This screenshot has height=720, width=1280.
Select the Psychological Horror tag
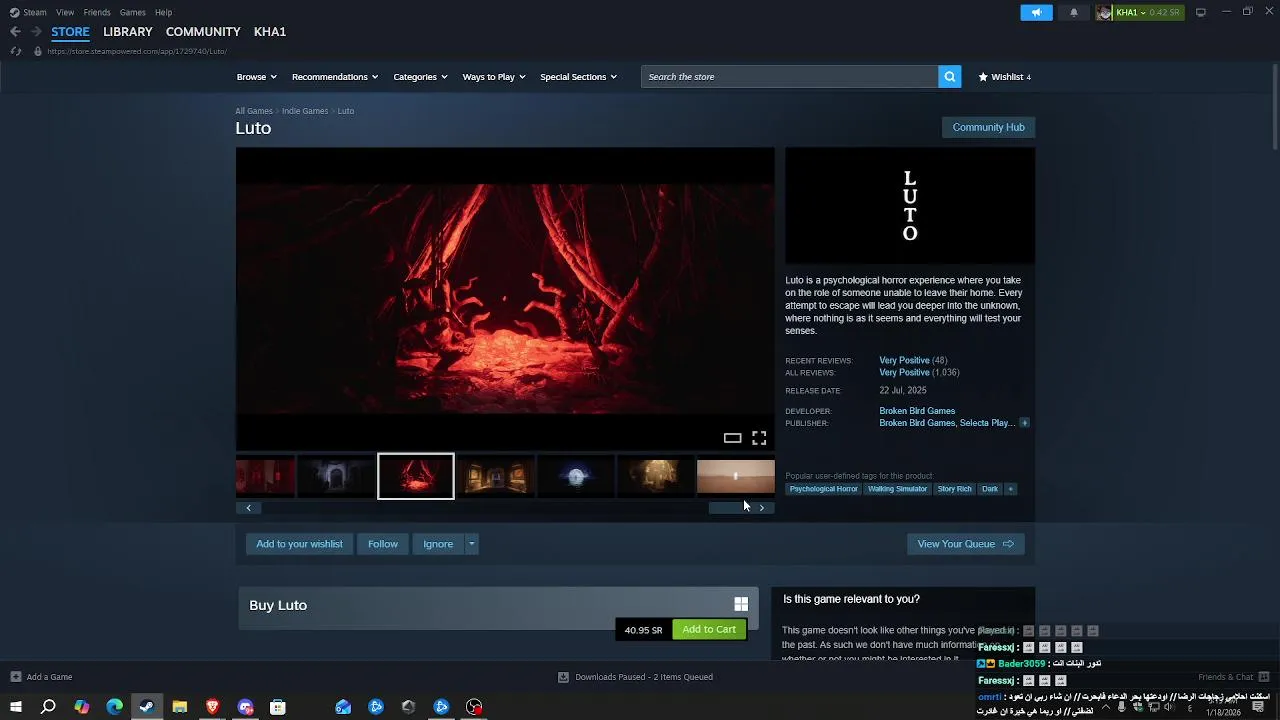(x=824, y=489)
